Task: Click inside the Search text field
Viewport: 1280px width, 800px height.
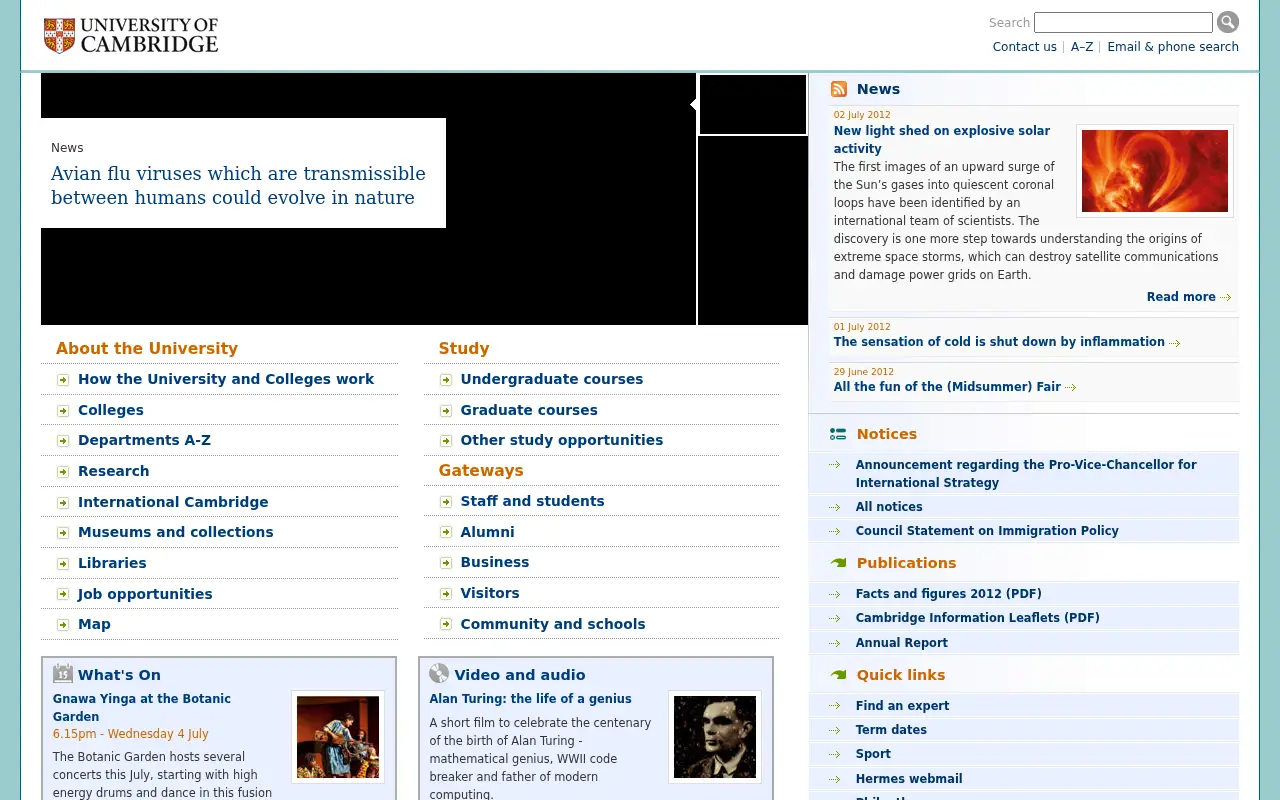Action: tap(1123, 22)
